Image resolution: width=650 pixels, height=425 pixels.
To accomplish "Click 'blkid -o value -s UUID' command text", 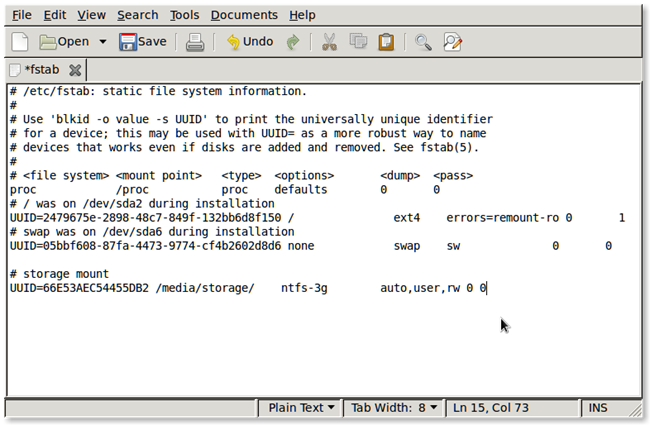I will click(129, 119).
